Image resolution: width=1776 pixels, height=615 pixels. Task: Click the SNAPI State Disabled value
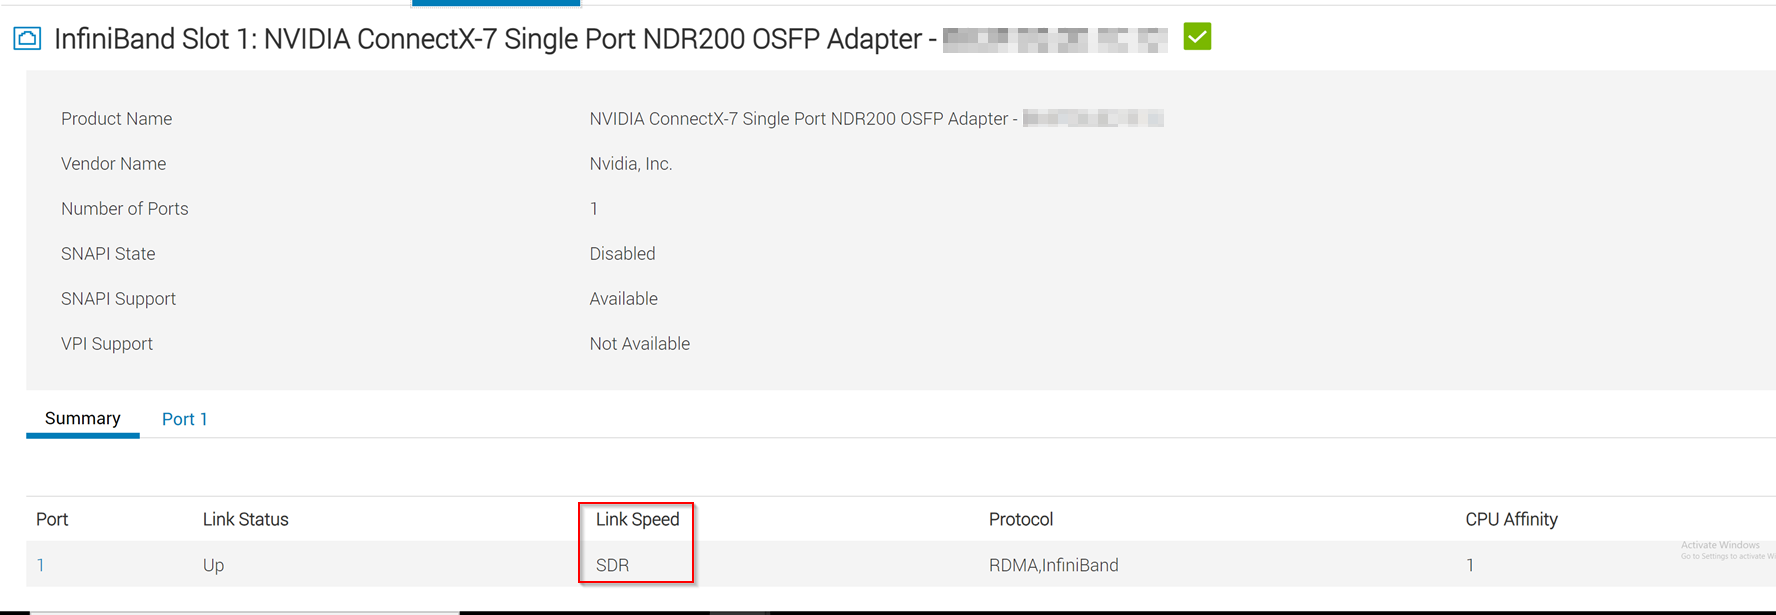click(x=622, y=253)
